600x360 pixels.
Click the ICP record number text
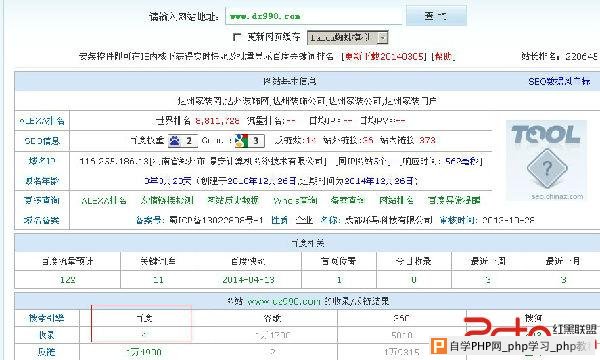point(216,220)
